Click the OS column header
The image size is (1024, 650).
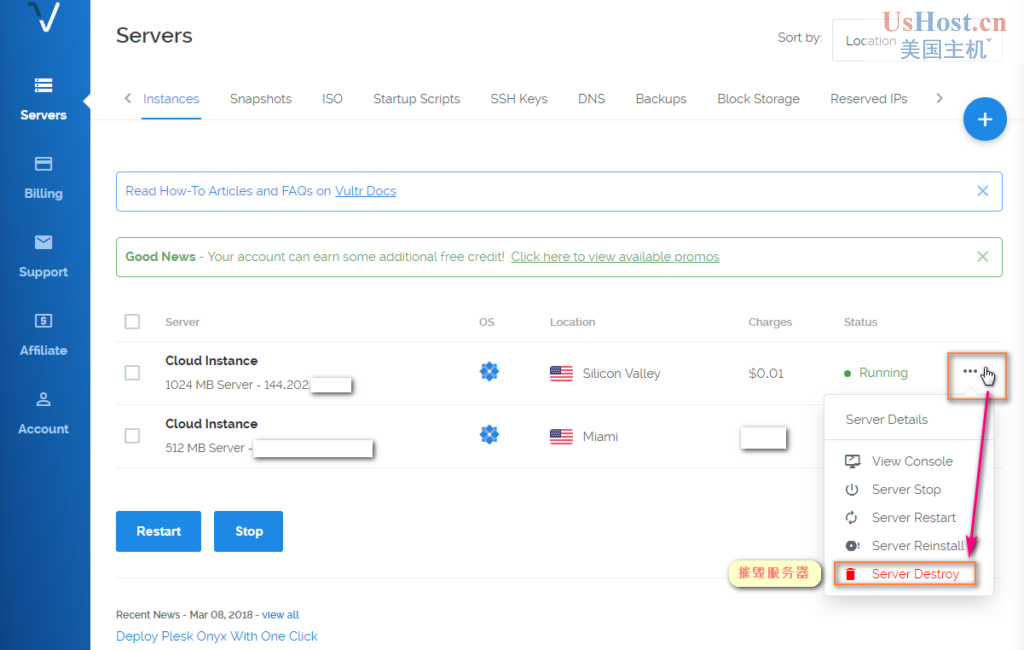pyautogui.click(x=487, y=322)
